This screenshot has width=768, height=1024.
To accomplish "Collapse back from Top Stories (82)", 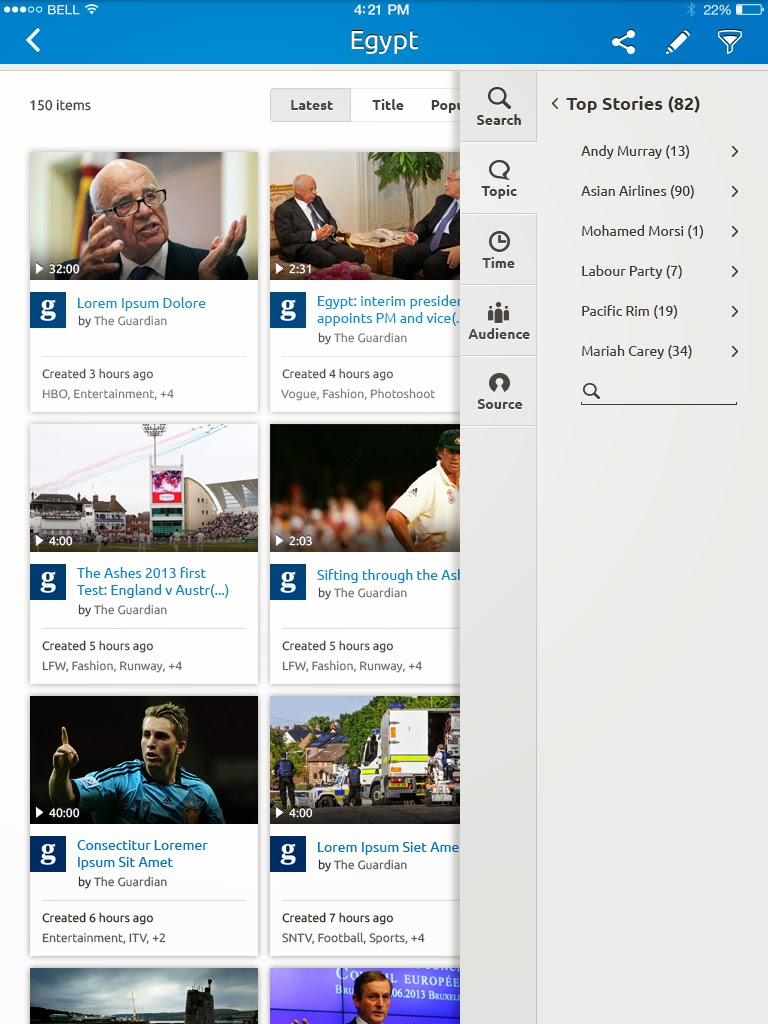I will point(554,103).
